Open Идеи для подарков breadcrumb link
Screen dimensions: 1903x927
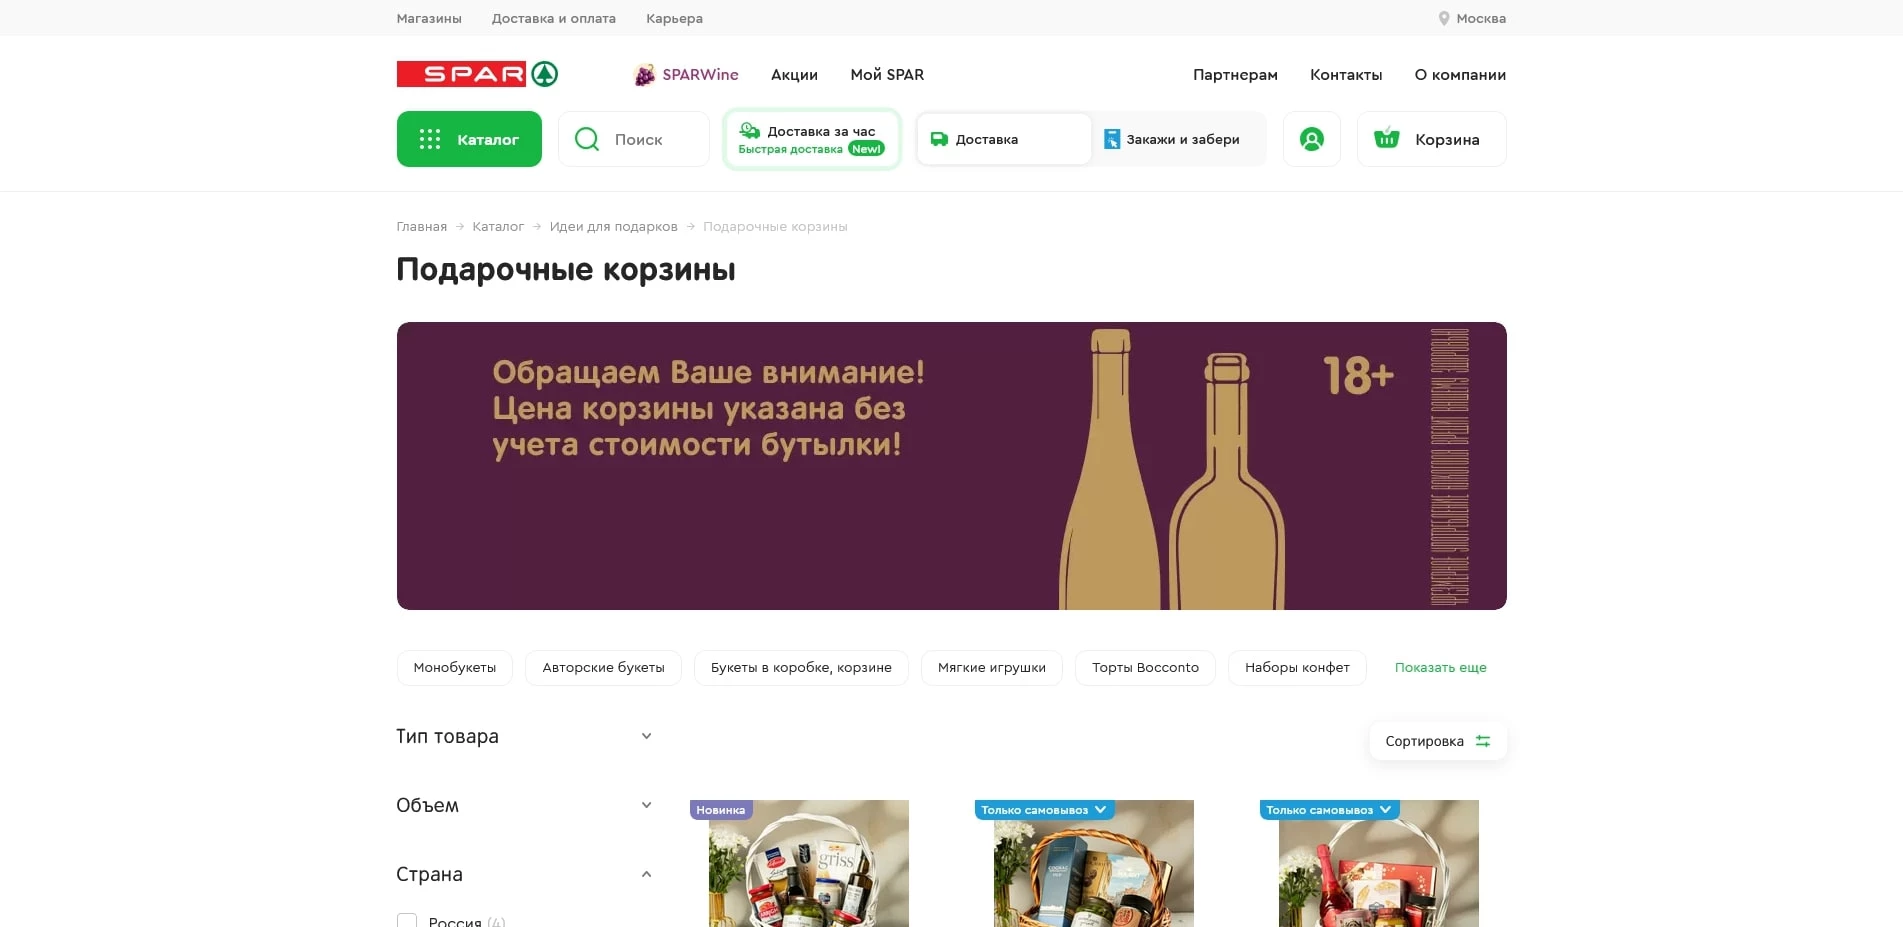click(612, 226)
